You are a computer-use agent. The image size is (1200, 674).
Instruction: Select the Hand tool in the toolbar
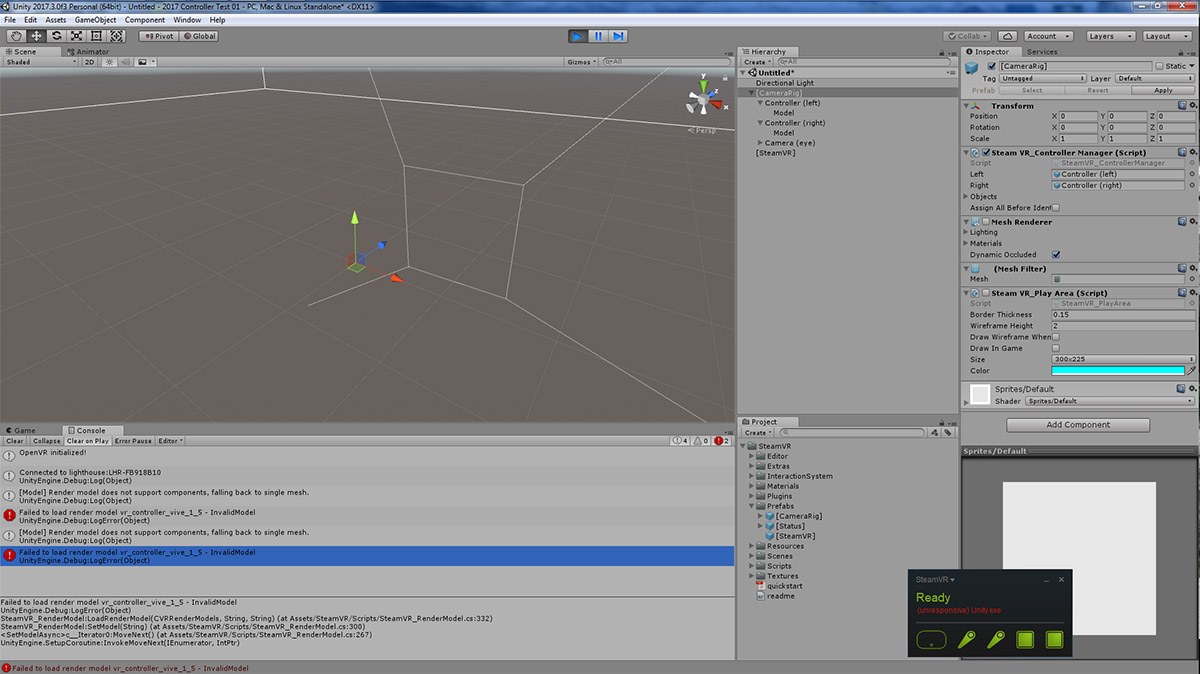click(15, 36)
